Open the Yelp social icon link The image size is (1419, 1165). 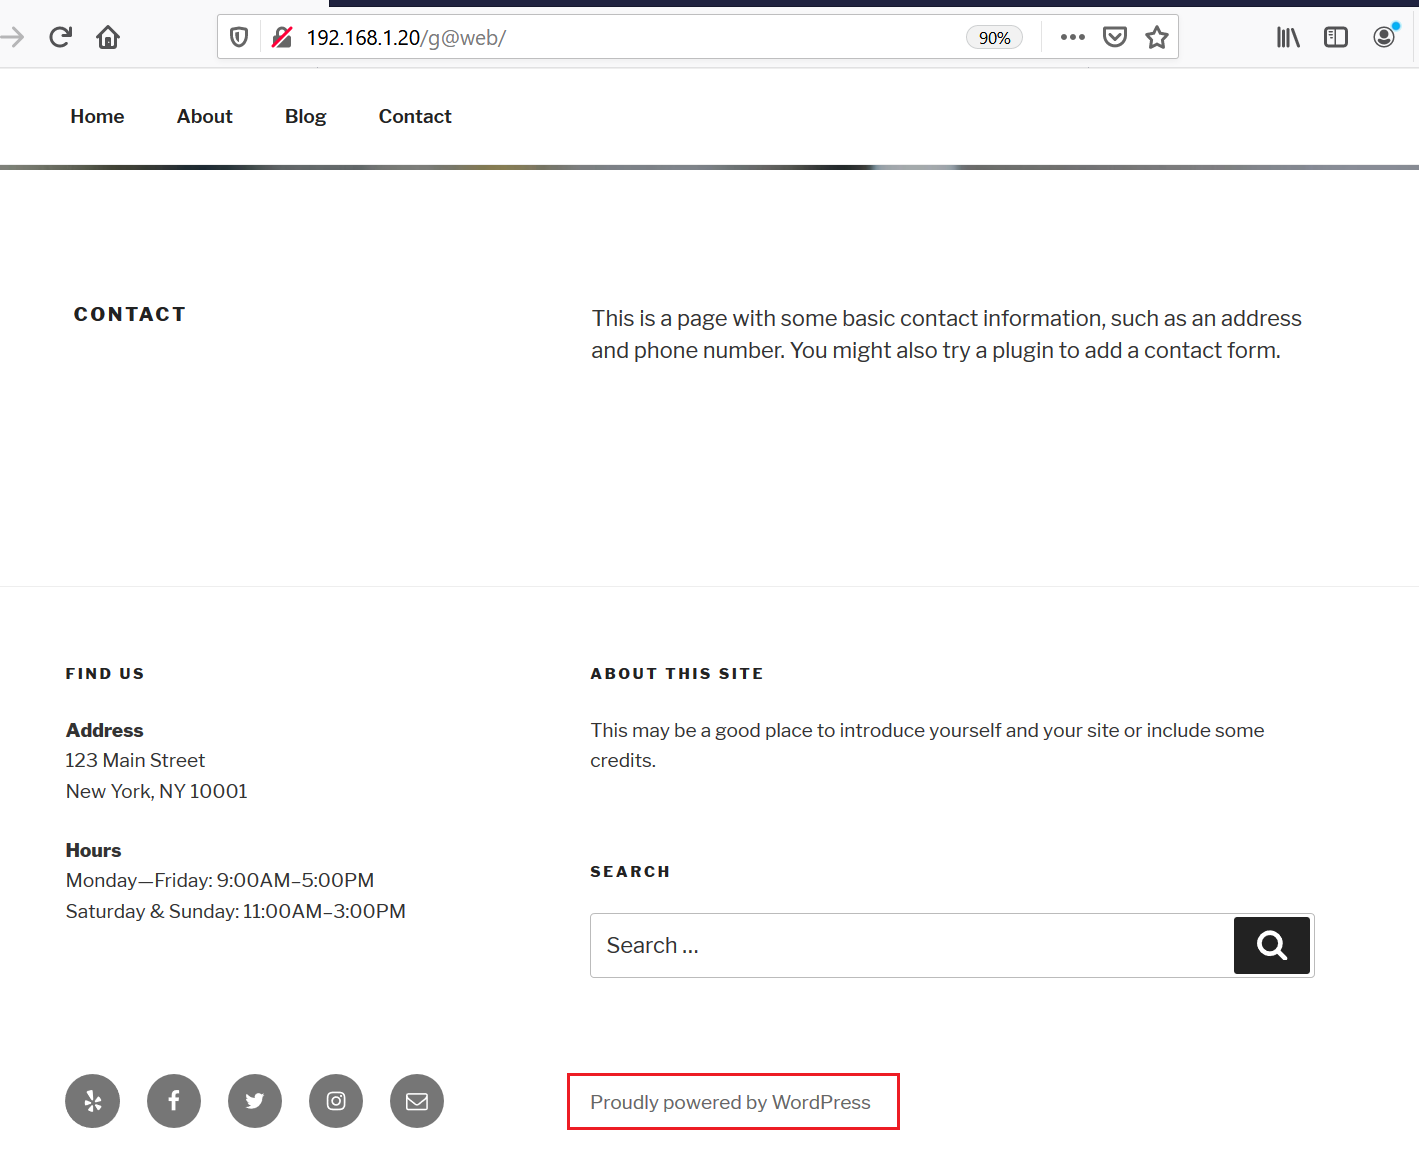[x=93, y=1101]
